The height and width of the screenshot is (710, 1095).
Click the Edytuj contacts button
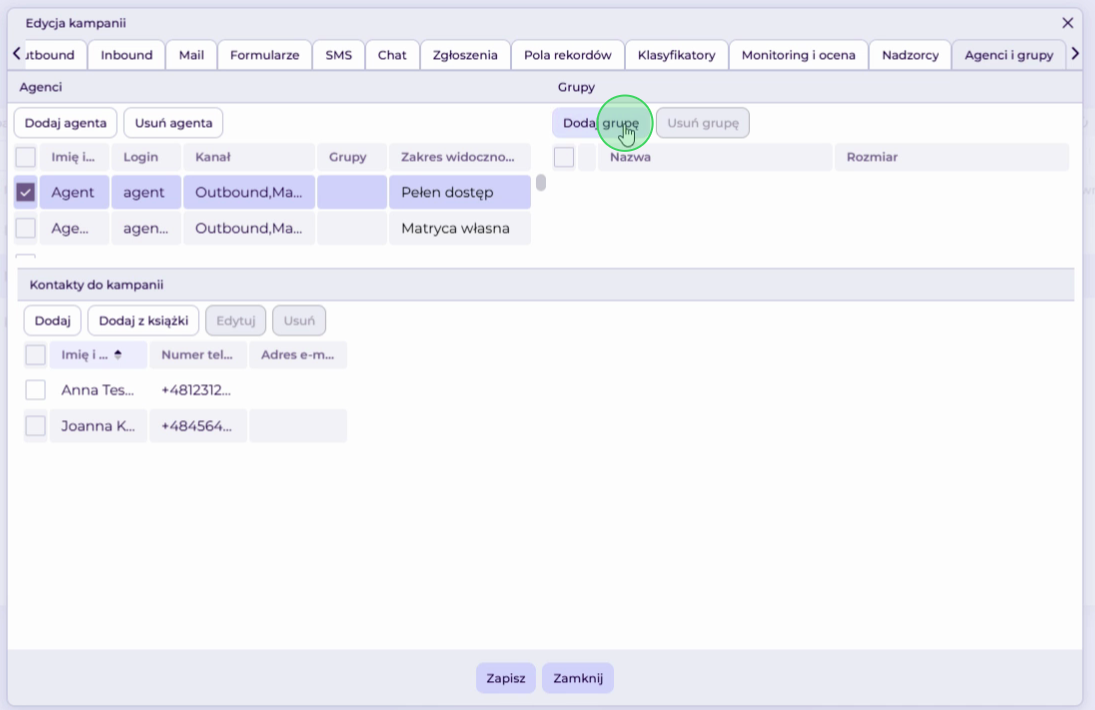click(235, 320)
